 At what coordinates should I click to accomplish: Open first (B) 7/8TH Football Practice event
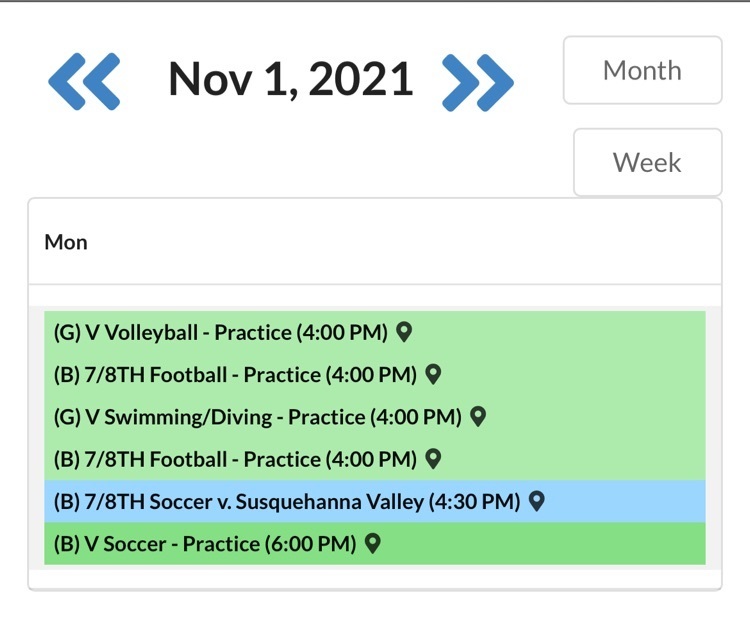pos(235,374)
